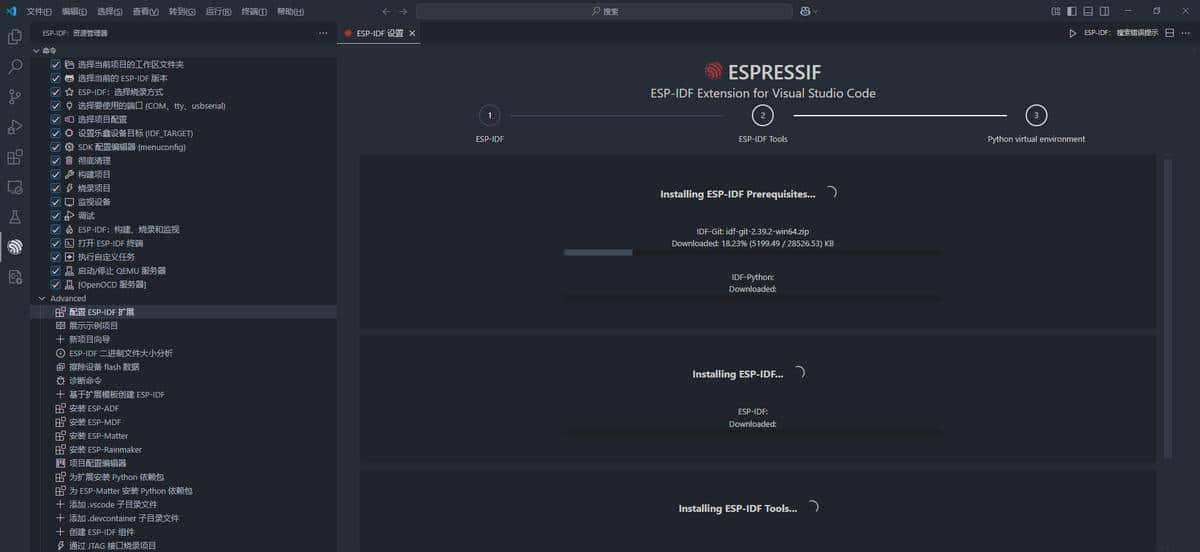Open sidebar more actions ellipsis

coord(323,33)
